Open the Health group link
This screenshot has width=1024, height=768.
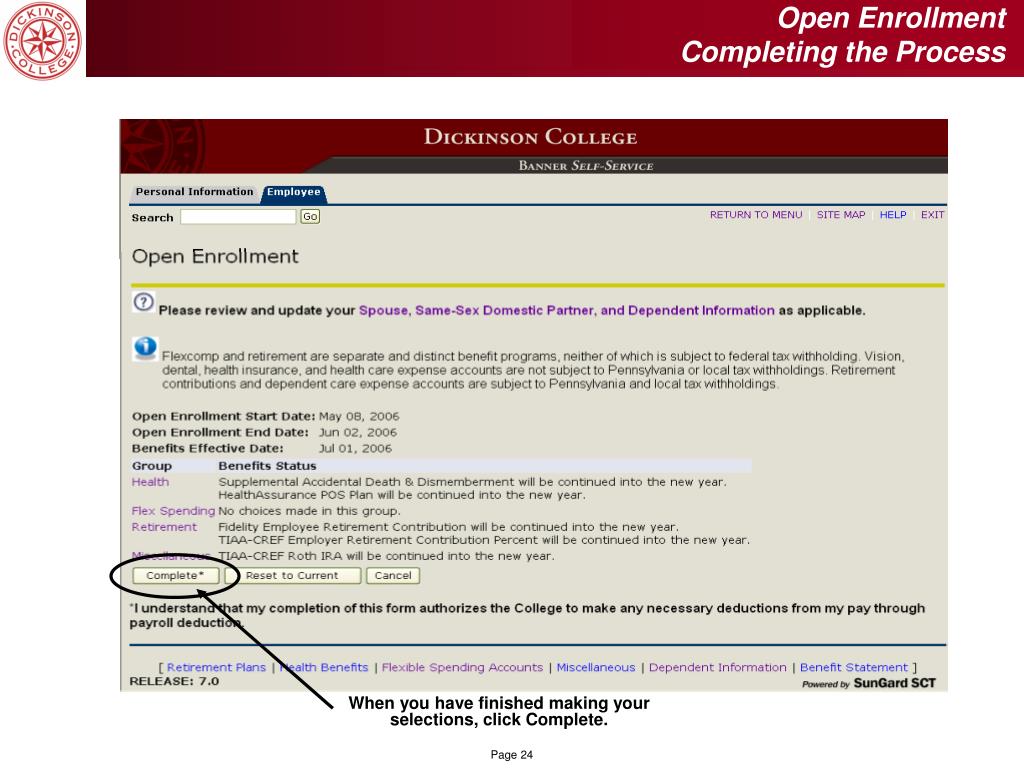150,482
